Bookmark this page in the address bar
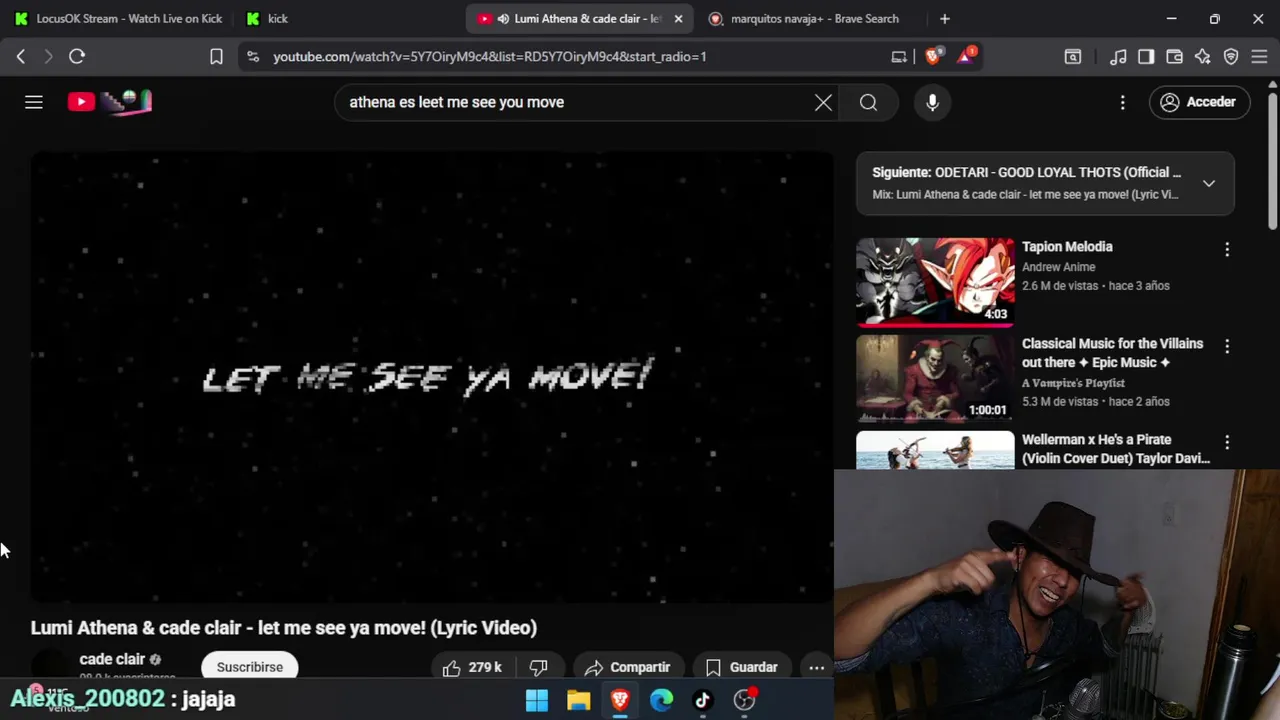The image size is (1280, 720). point(216,57)
